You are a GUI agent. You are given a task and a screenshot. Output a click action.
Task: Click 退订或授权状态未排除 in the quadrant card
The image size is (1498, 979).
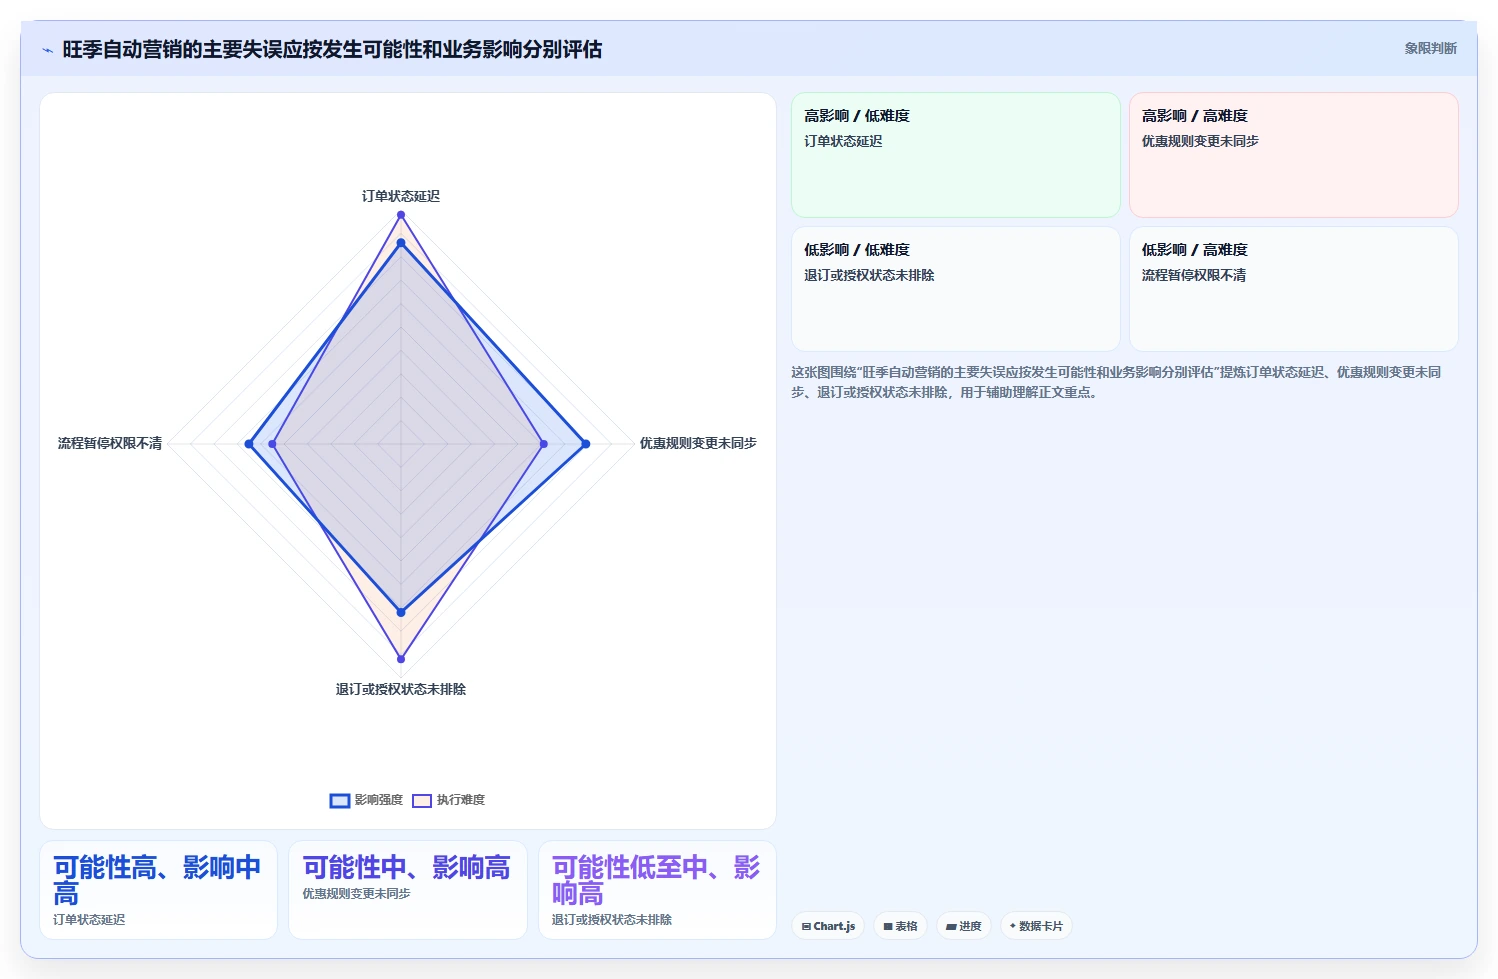coord(869,275)
